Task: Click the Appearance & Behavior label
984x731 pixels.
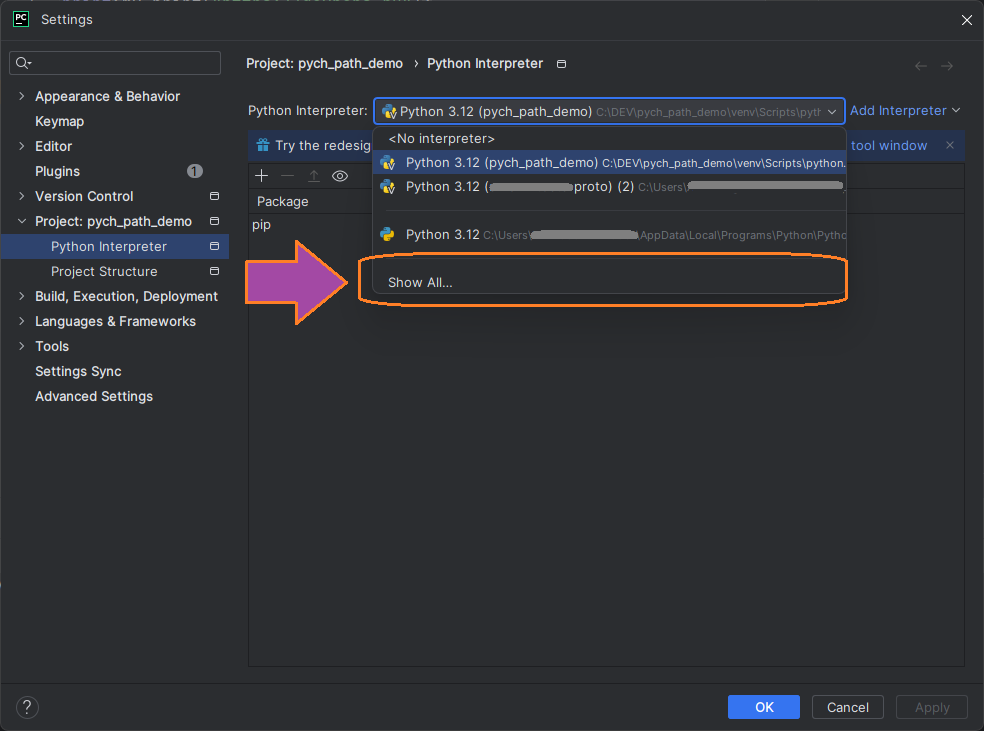Action: [x=107, y=96]
